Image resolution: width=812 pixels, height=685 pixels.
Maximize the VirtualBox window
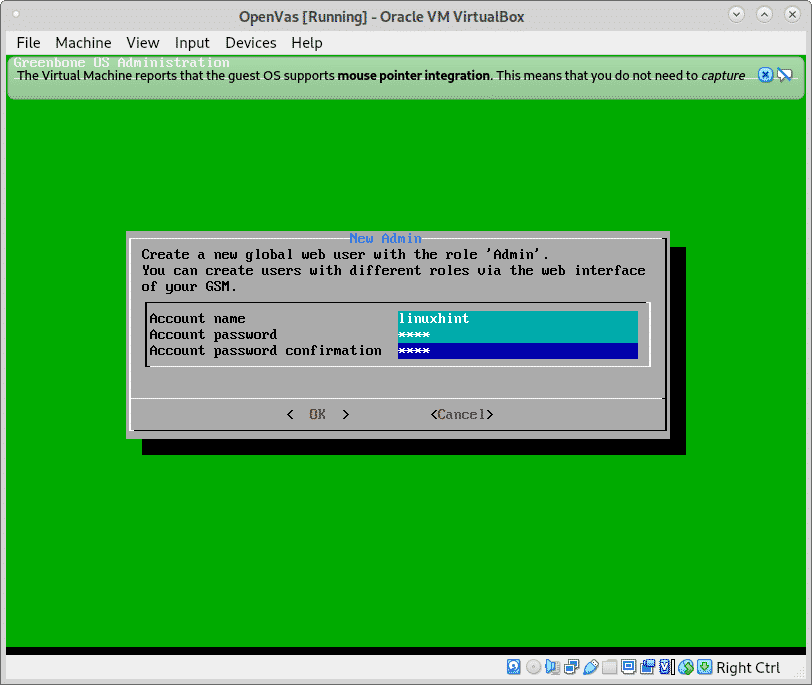(x=764, y=14)
